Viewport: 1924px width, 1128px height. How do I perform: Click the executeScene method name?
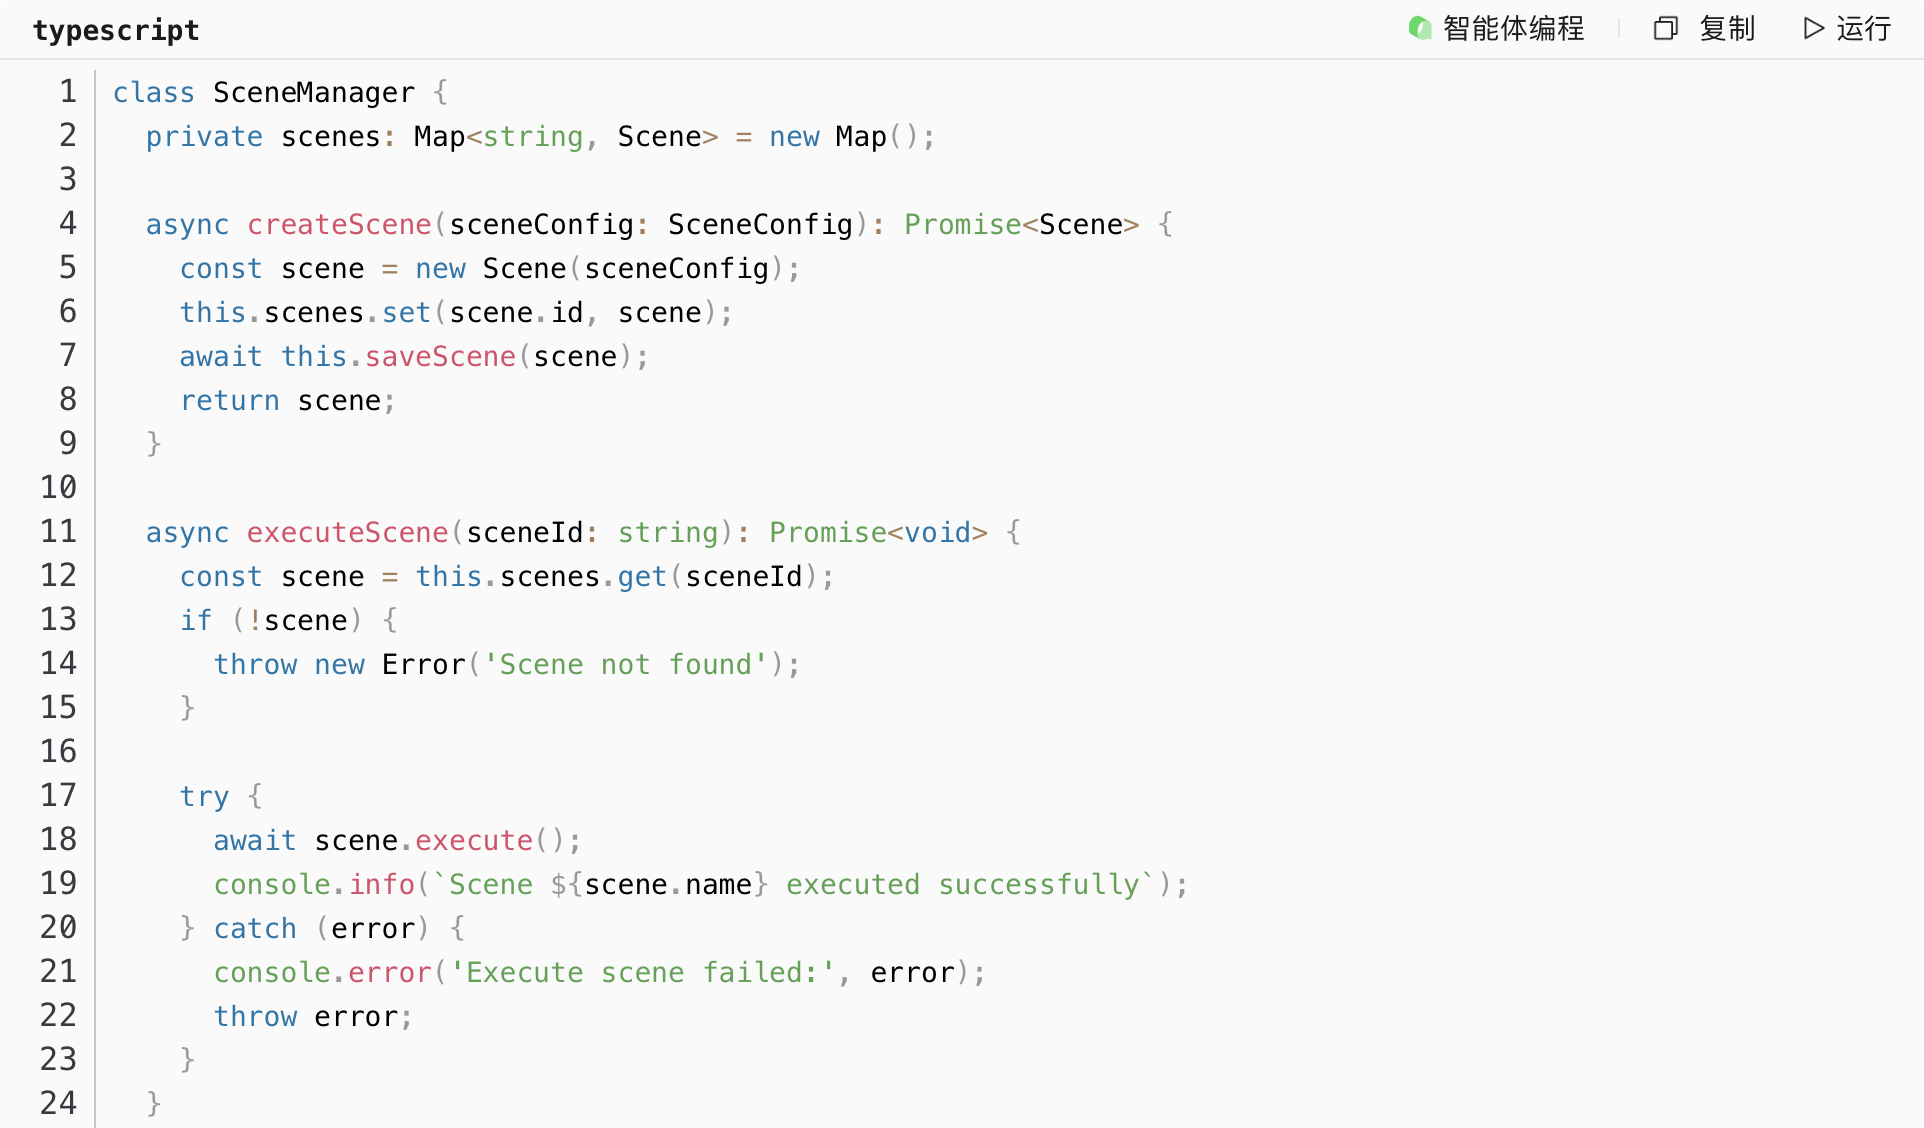347,533
